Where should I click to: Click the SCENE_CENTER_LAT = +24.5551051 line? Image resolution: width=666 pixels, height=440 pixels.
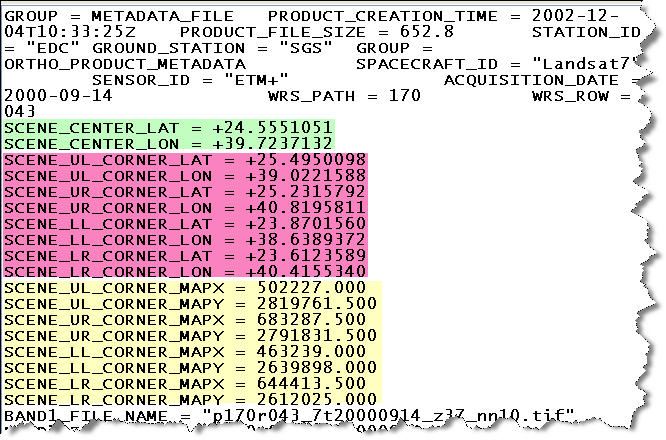[x=168, y=128]
